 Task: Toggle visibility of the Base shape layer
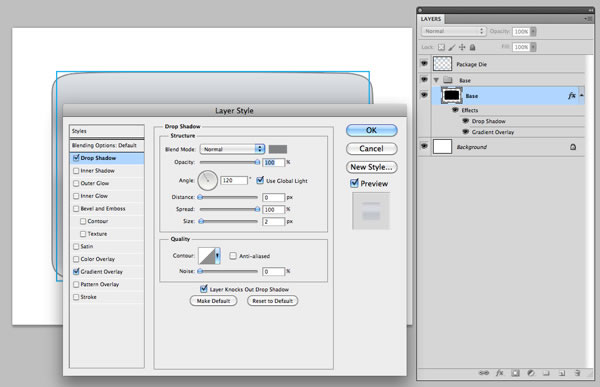click(x=424, y=95)
